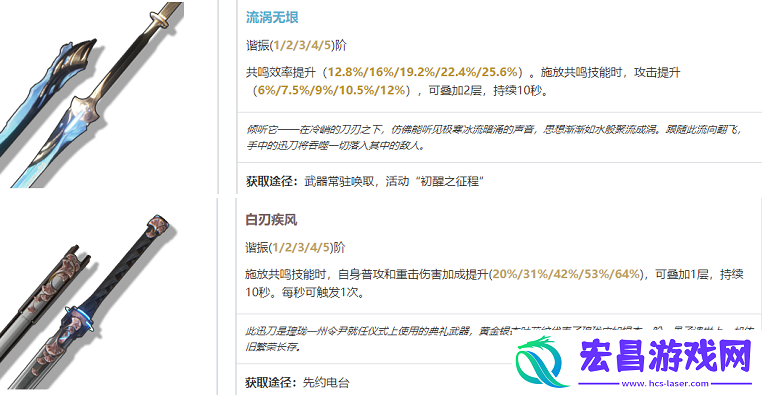Click the 流涡无垠 weapon title

pos(272,17)
